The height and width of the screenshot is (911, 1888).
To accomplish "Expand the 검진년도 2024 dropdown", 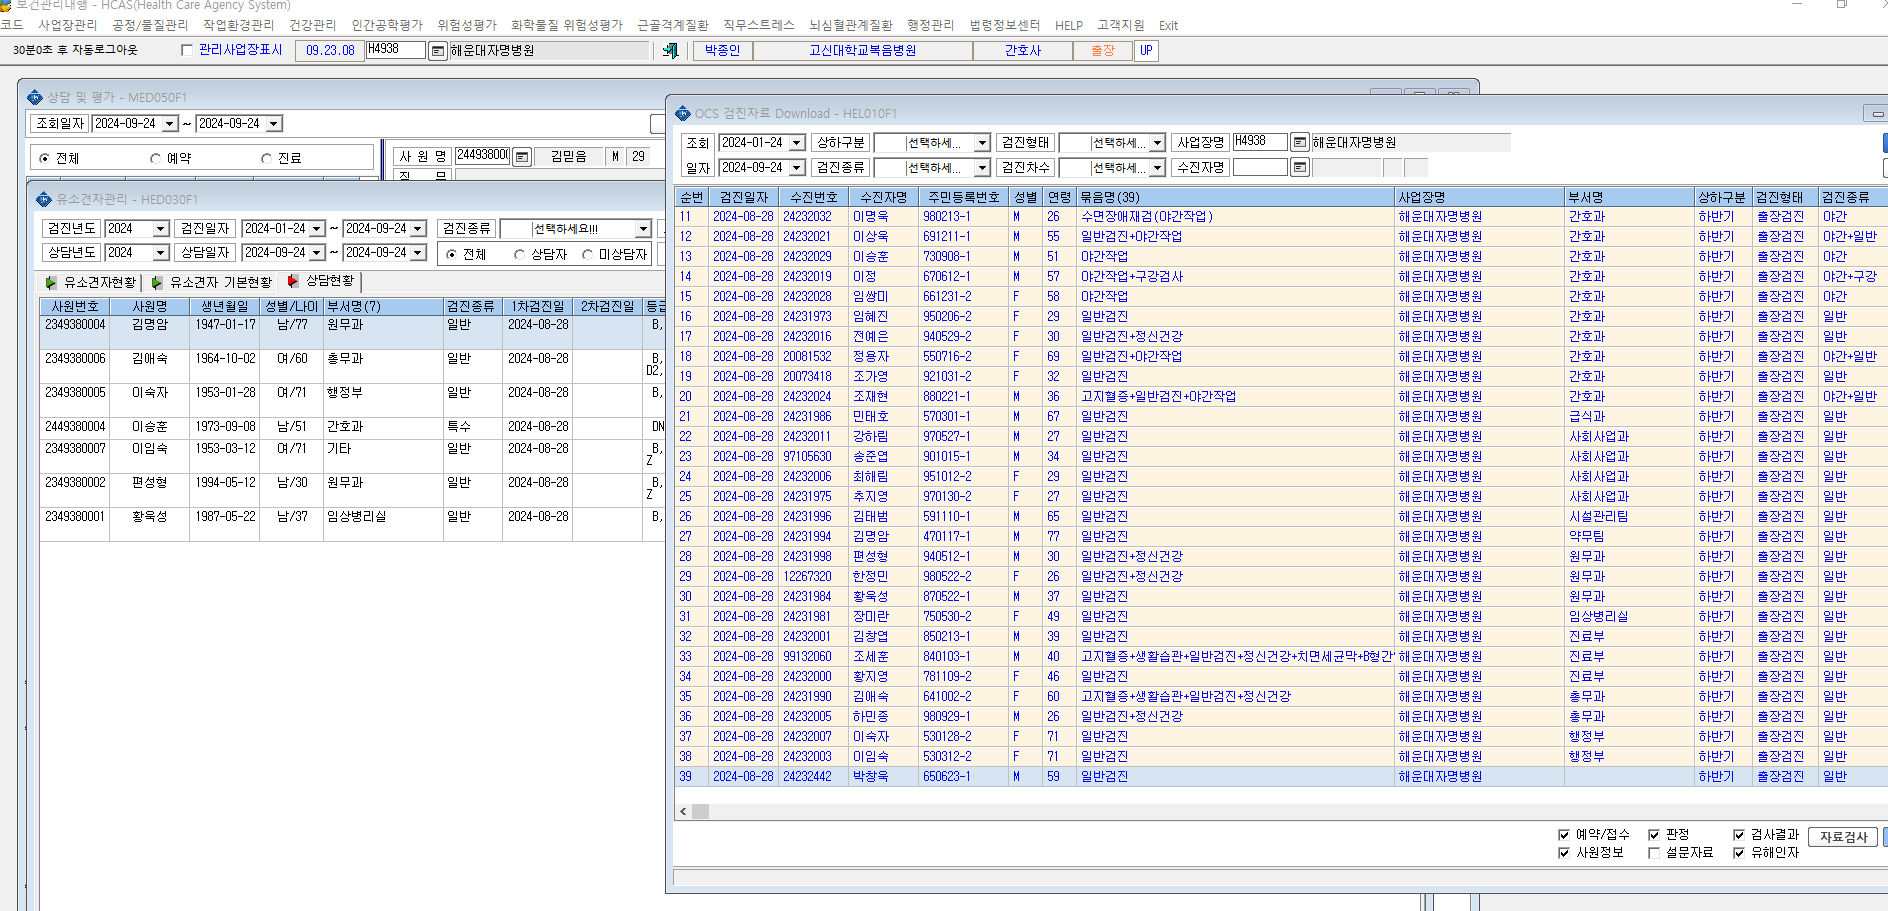I will (160, 229).
